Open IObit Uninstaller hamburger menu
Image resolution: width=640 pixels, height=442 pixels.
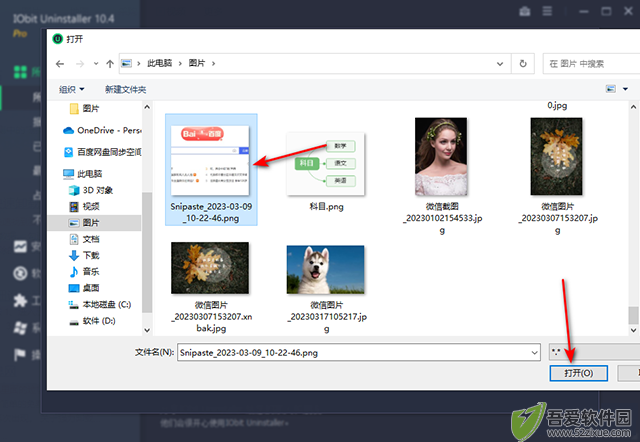tap(547, 11)
